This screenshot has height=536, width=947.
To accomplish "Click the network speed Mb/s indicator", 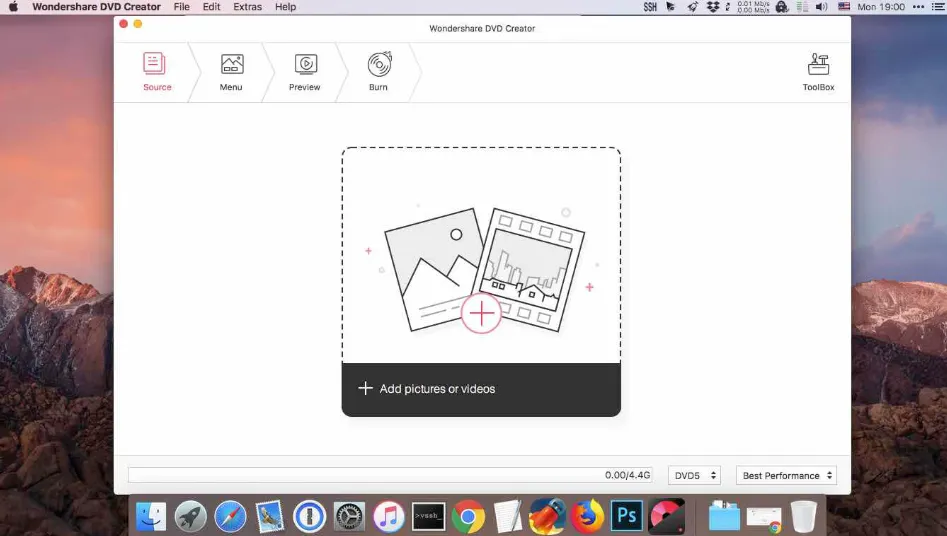I will [x=753, y=7].
